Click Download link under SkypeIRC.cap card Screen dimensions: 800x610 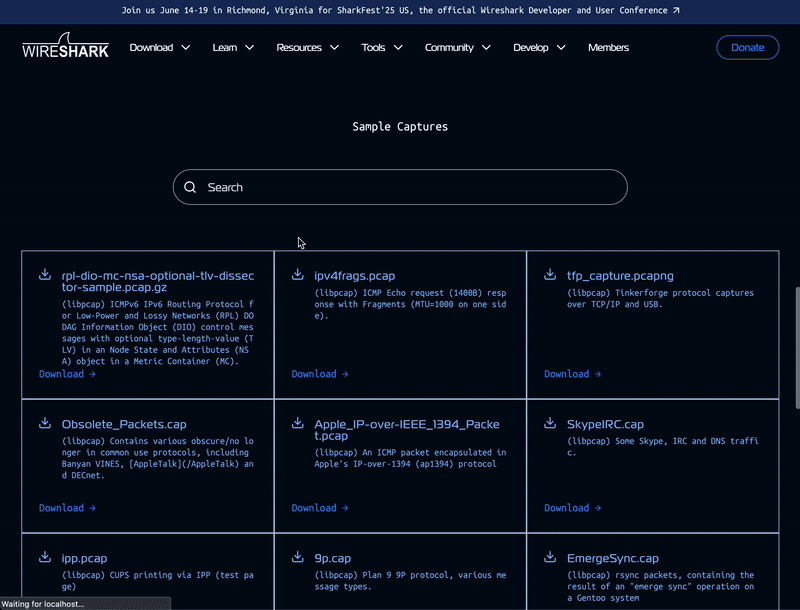[x=572, y=508]
